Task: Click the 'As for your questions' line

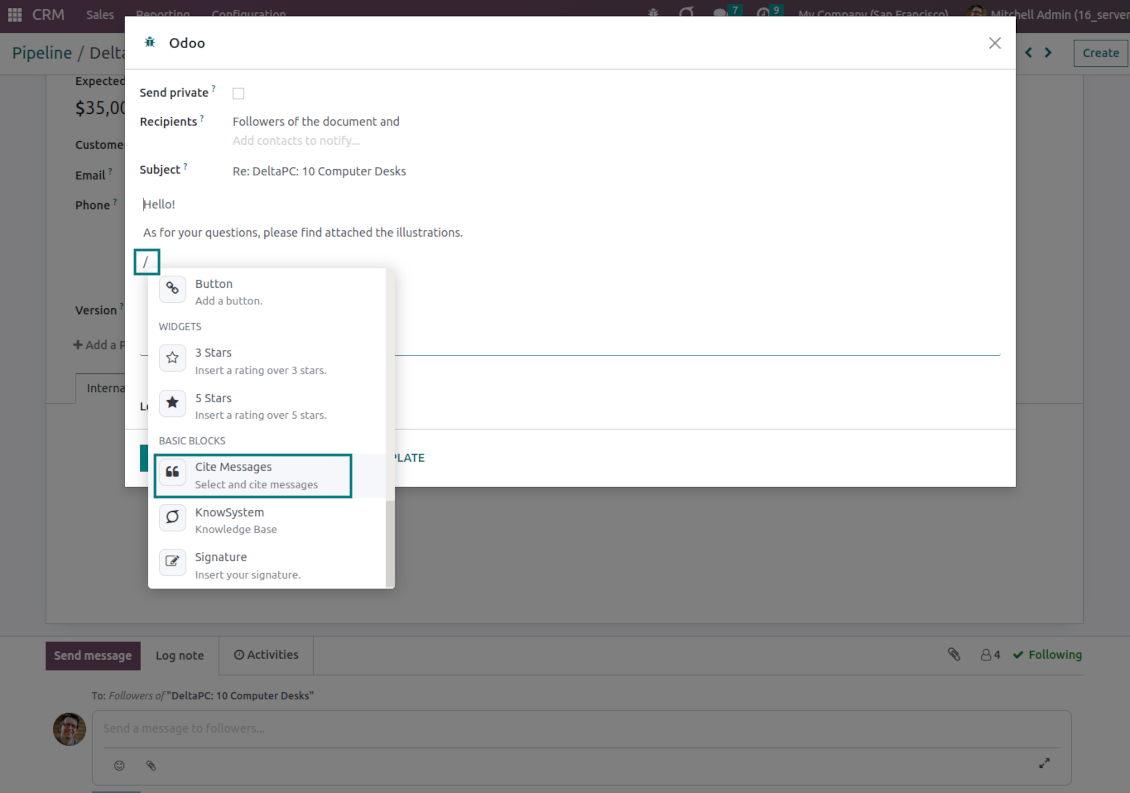Action: coord(303,233)
